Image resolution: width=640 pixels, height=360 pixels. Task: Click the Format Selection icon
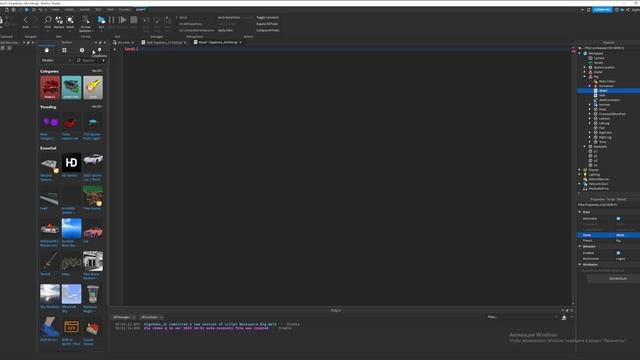pos(85,20)
